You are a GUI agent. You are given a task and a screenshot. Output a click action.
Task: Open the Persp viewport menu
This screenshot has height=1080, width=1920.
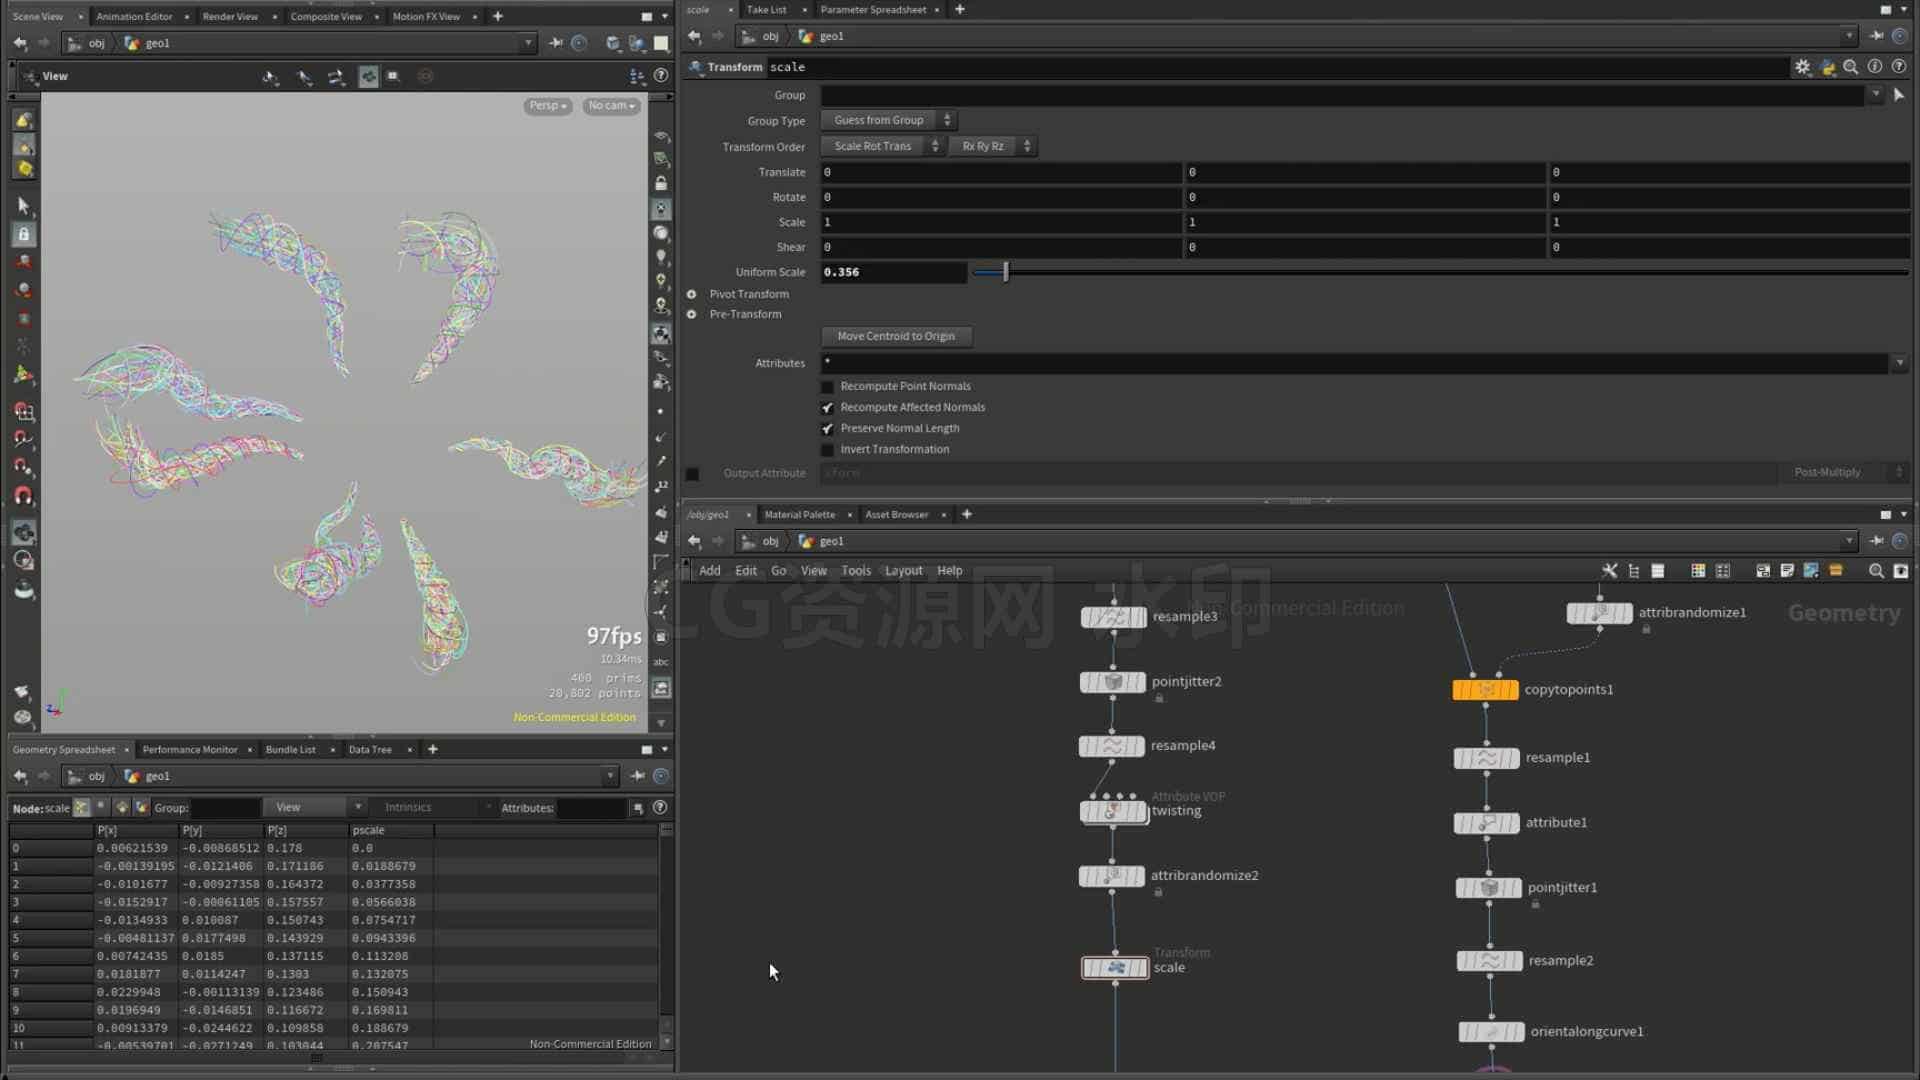[548, 106]
